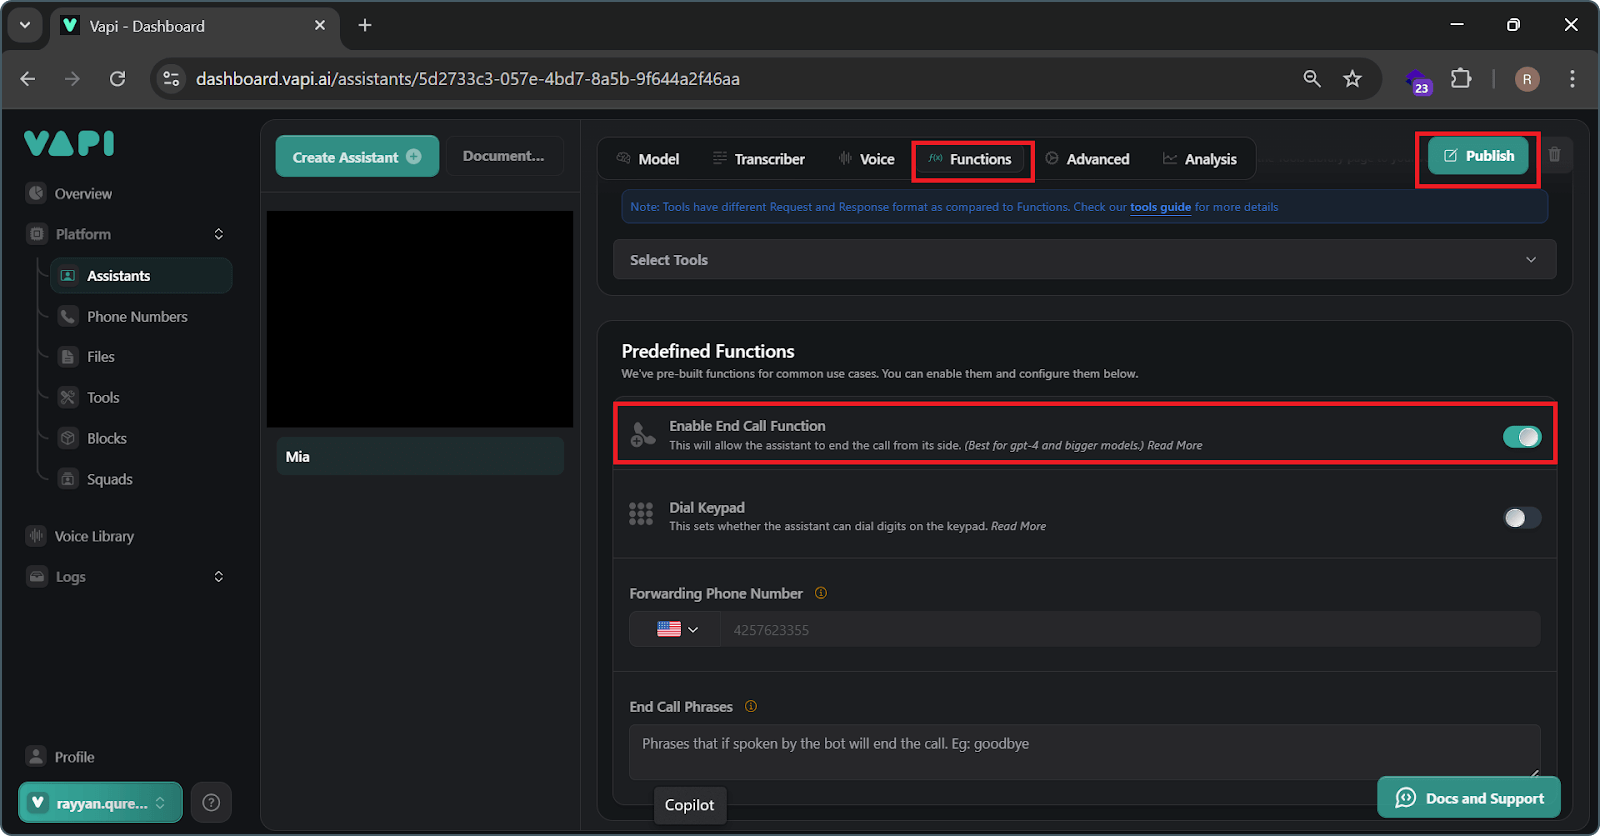Click the Create Assistant button
The height and width of the screenshot is (836, 1600).
tap(357, 157)
